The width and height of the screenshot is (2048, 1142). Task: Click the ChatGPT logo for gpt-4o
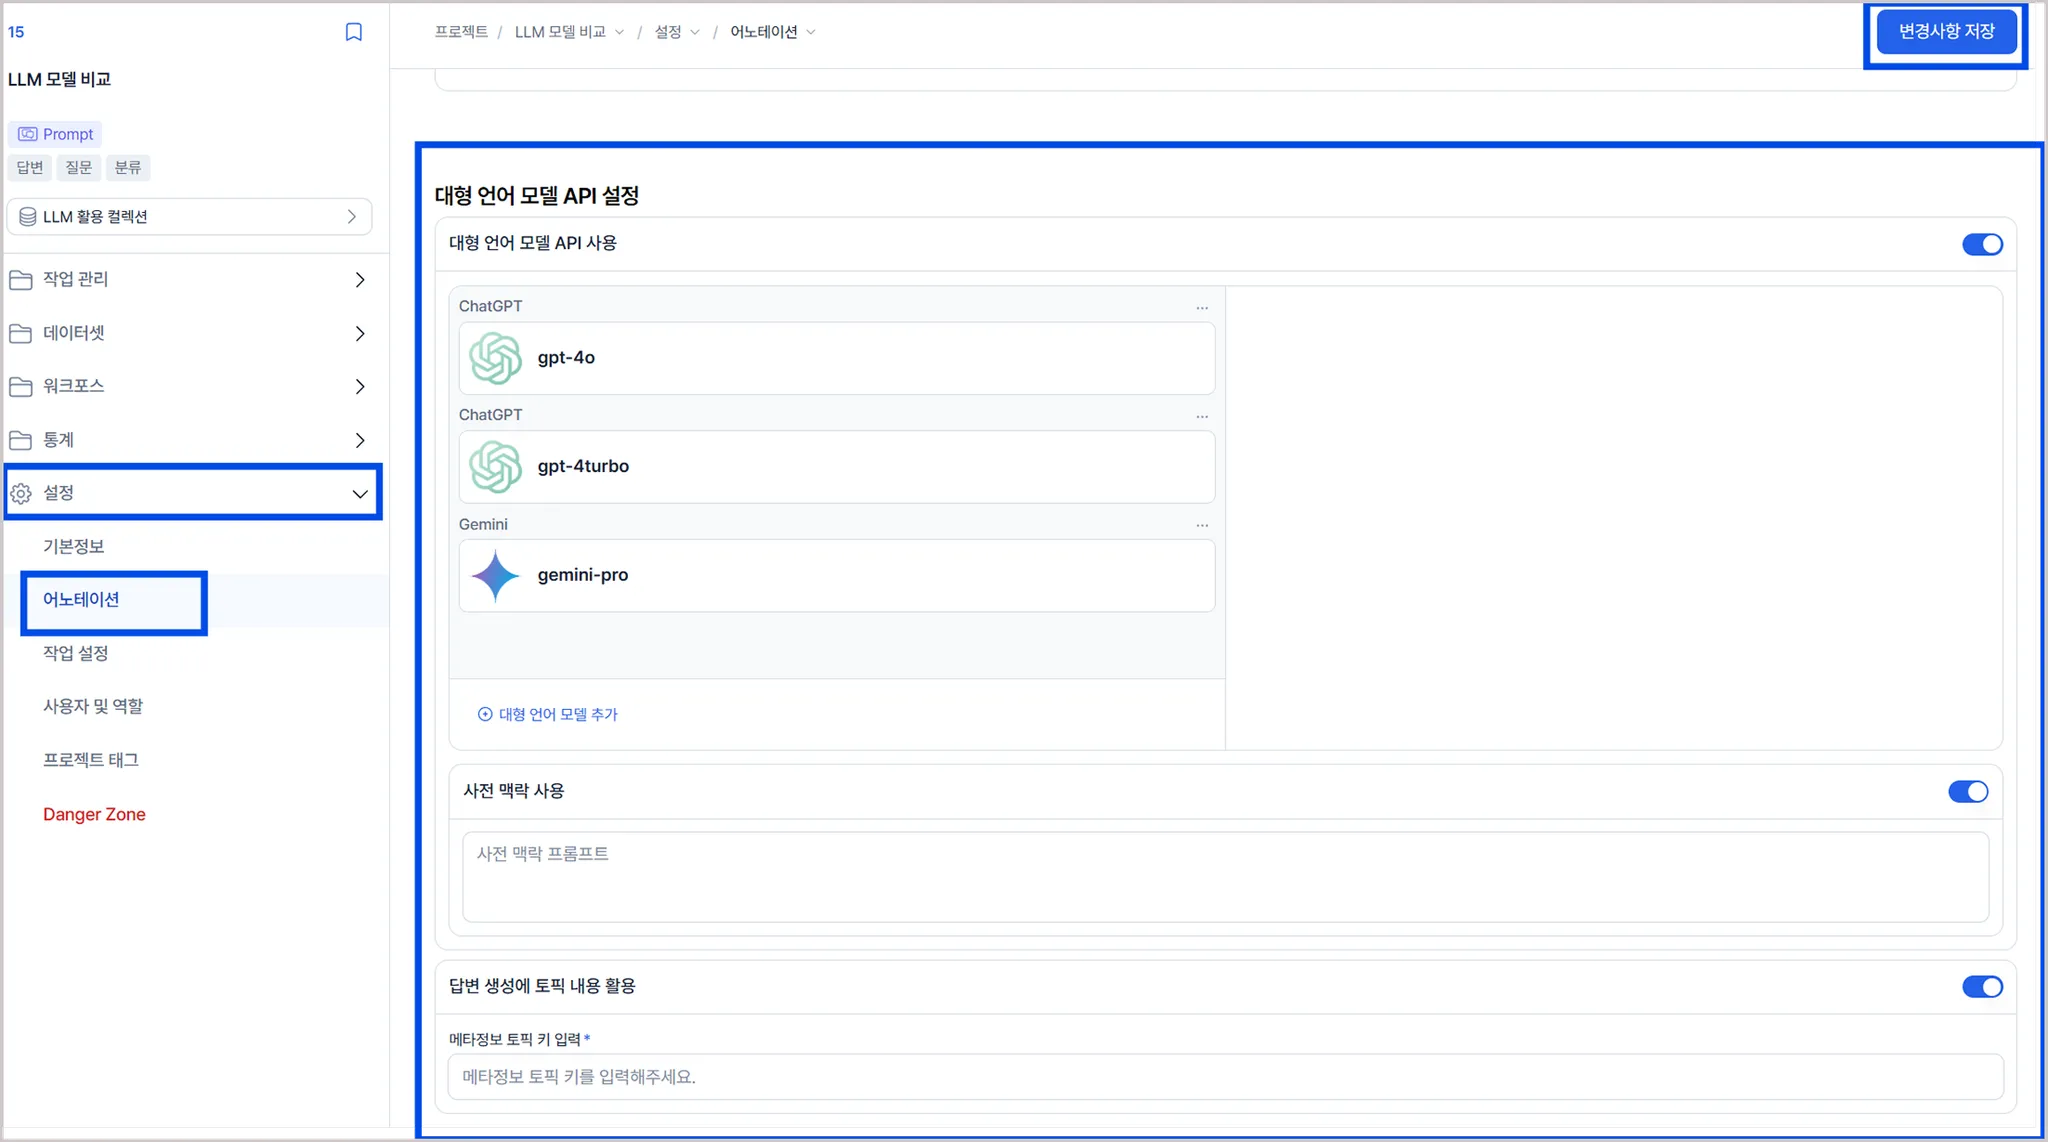coord(495,358)
